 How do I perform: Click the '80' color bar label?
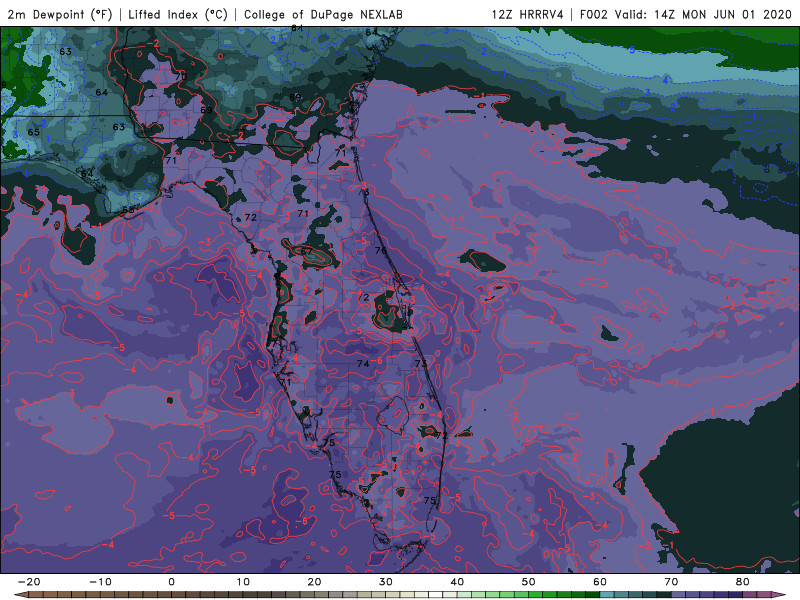click(743, 582)
